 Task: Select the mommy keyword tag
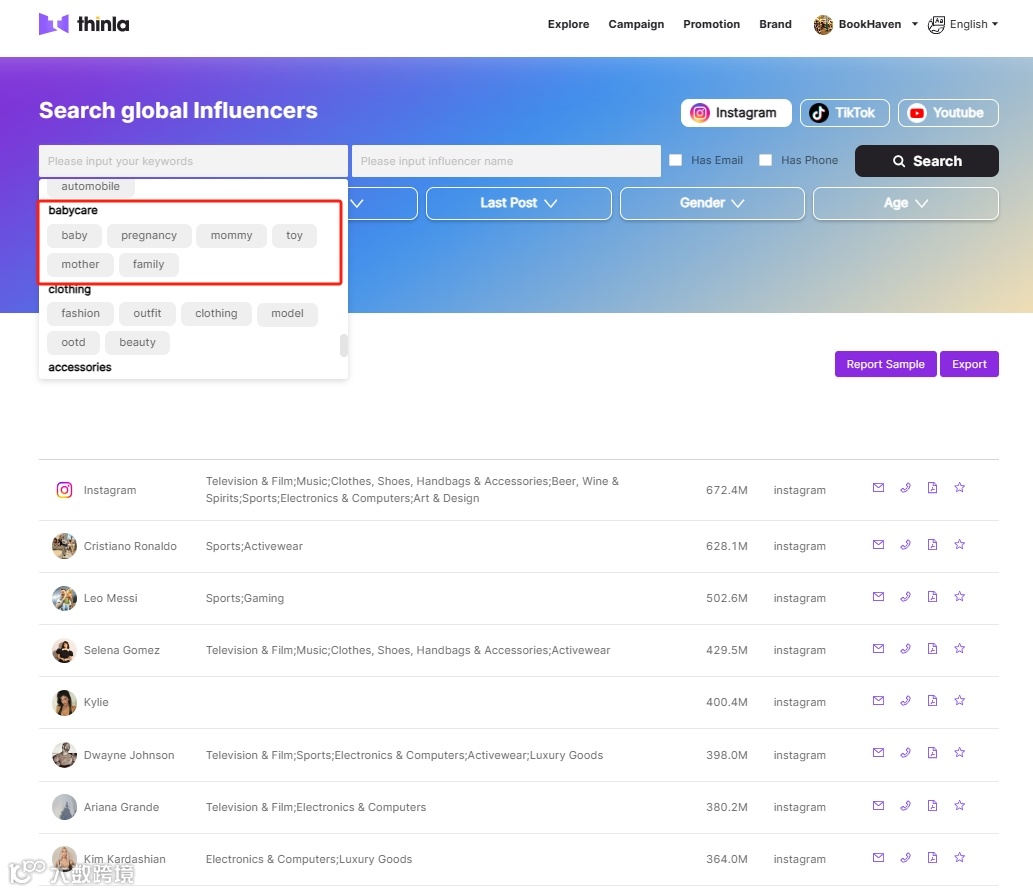point(231,235)
